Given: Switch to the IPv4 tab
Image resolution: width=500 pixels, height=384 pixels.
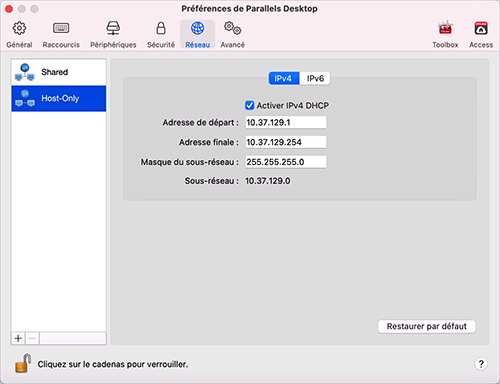Looking at the screenshot, I should click(284, 78).
